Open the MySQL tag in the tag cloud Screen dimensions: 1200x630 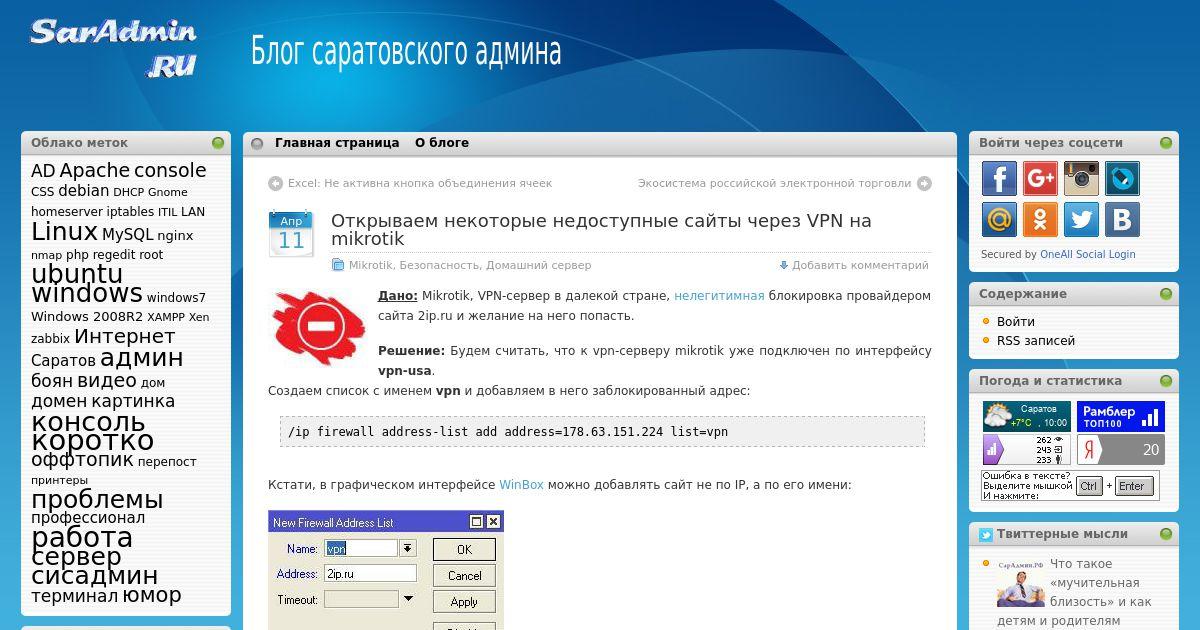[127, 235]
